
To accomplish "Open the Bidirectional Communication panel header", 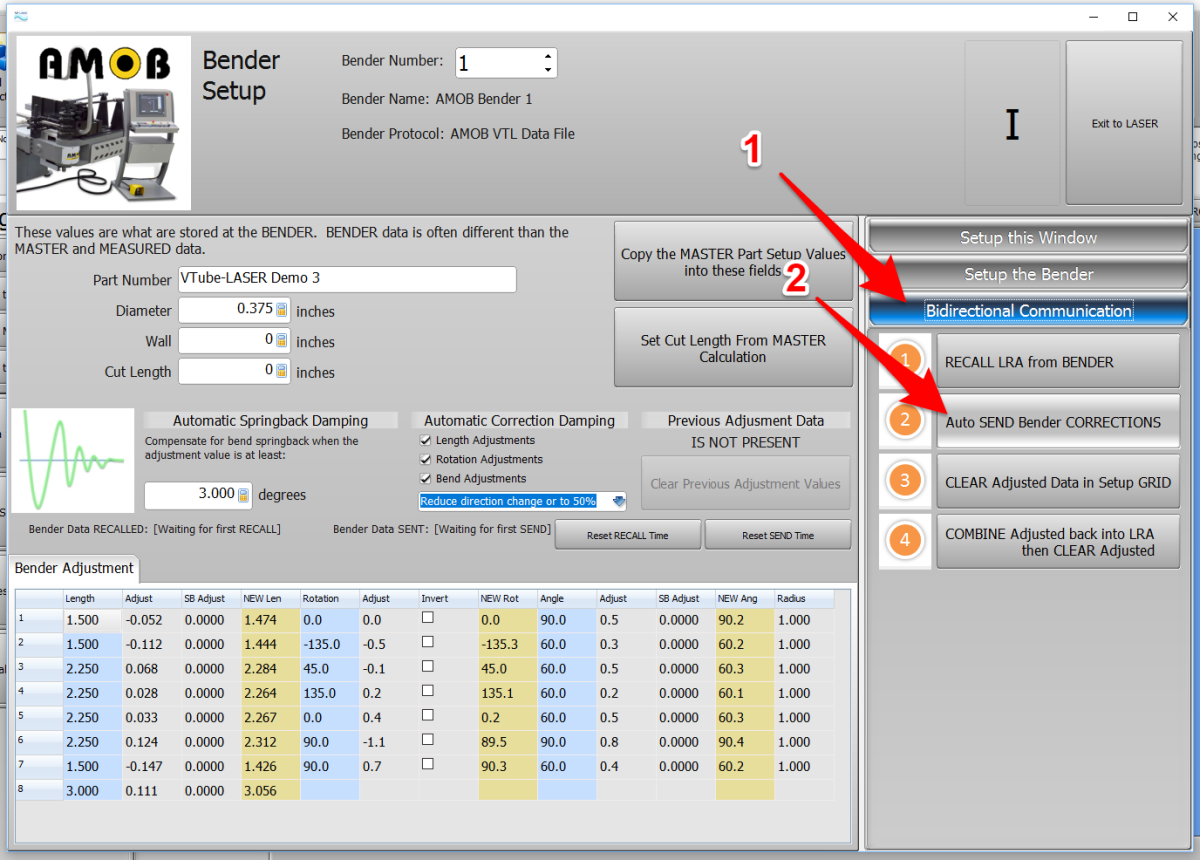I will pyautogui.click(x=1028, y=311).
